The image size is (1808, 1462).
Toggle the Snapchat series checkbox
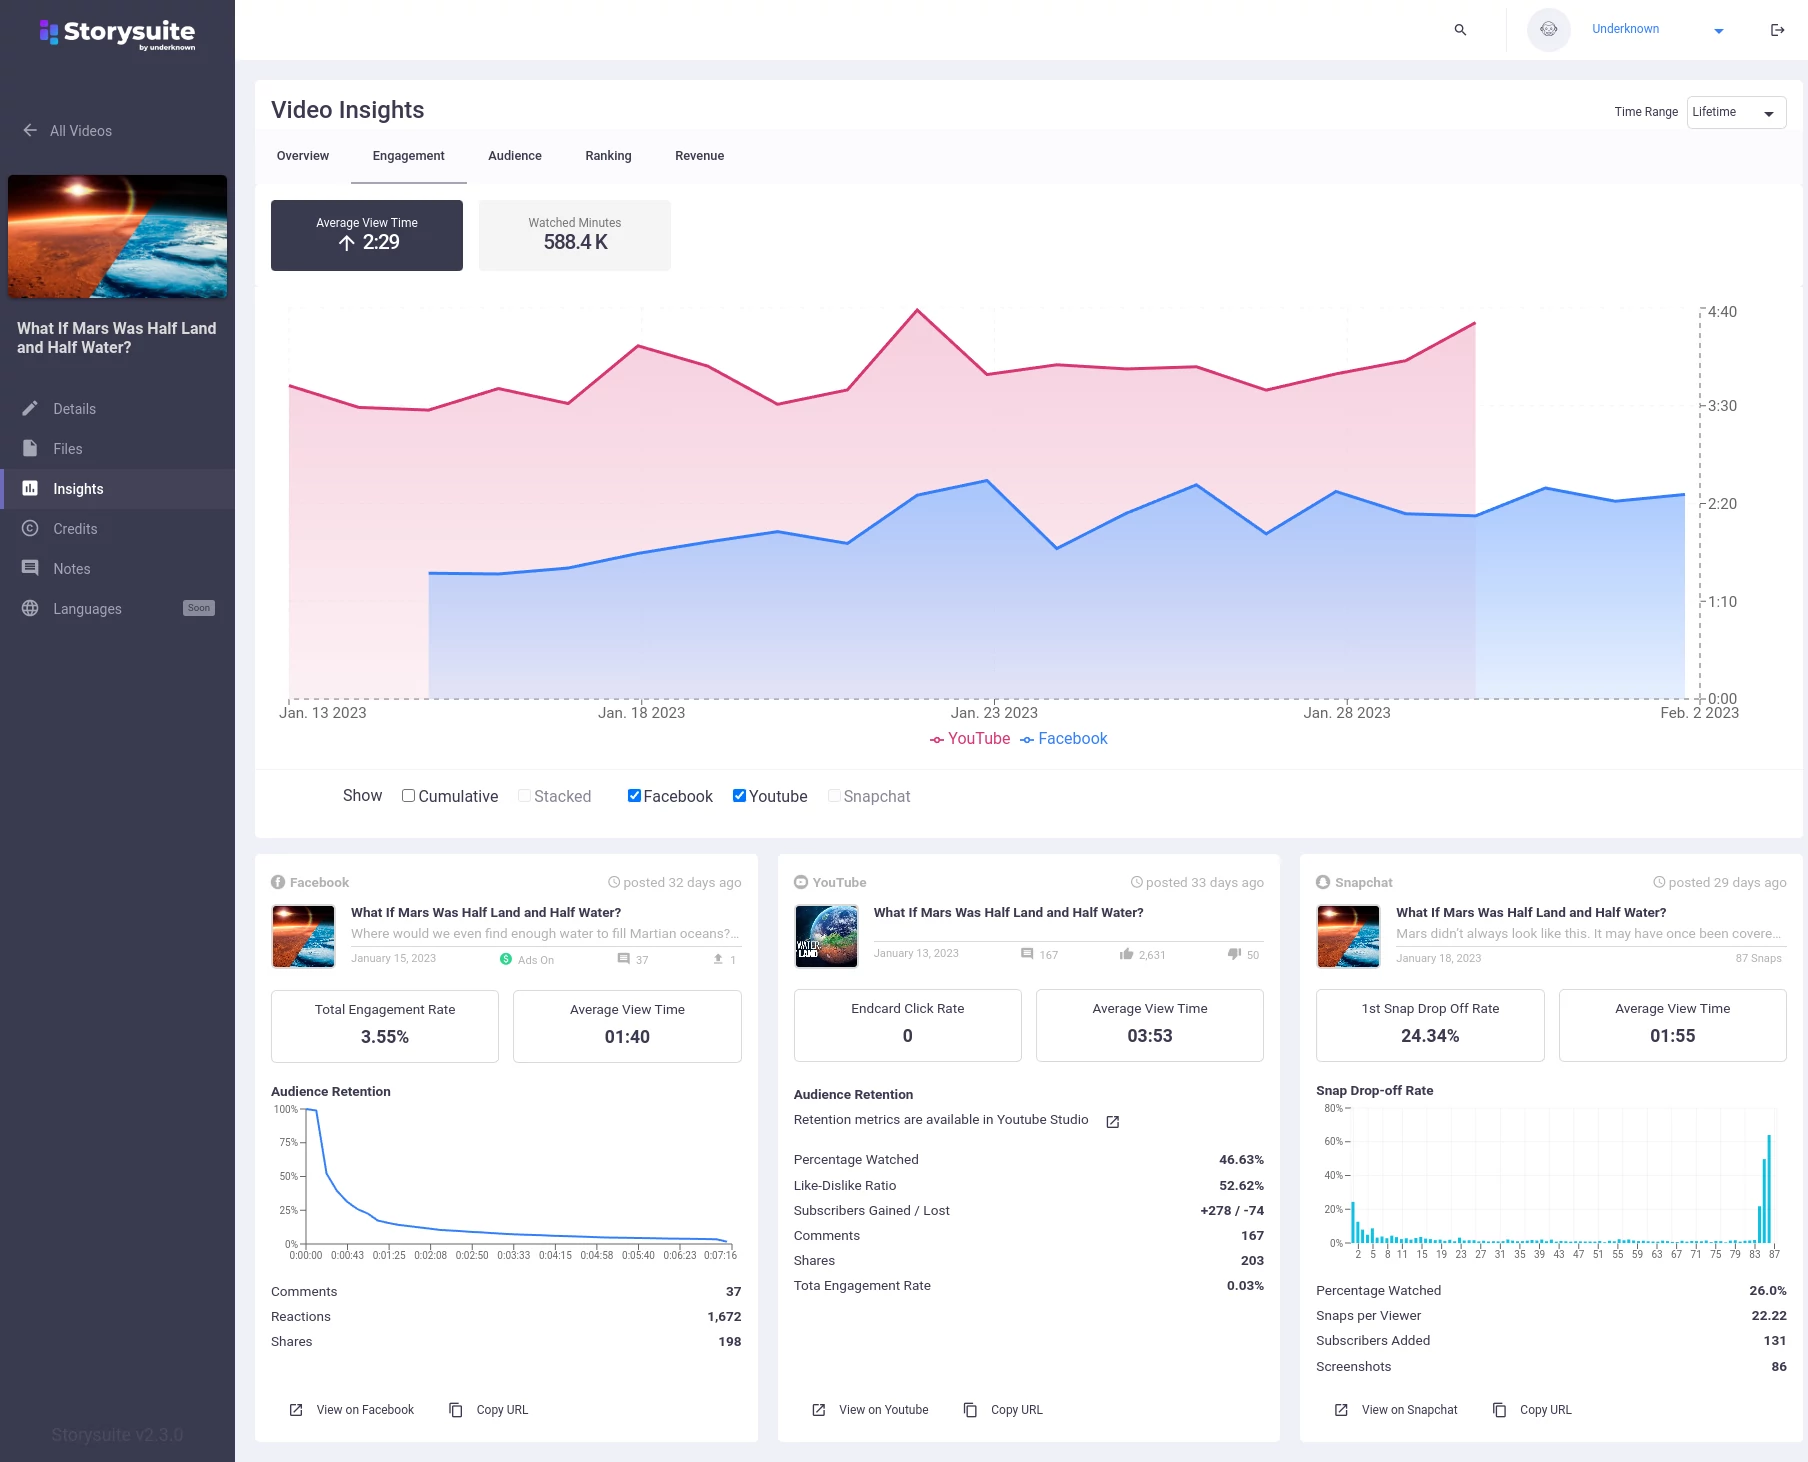834,796
